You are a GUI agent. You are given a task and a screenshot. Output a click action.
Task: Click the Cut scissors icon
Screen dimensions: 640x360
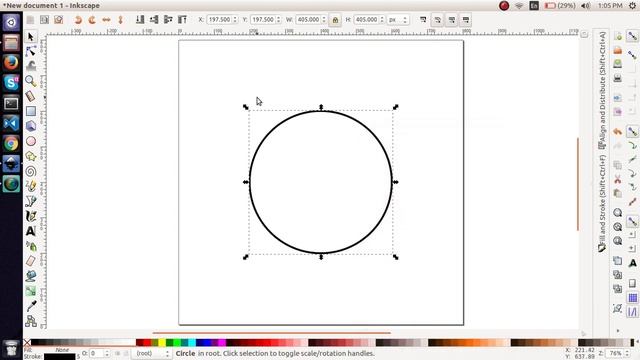(618, 179)
